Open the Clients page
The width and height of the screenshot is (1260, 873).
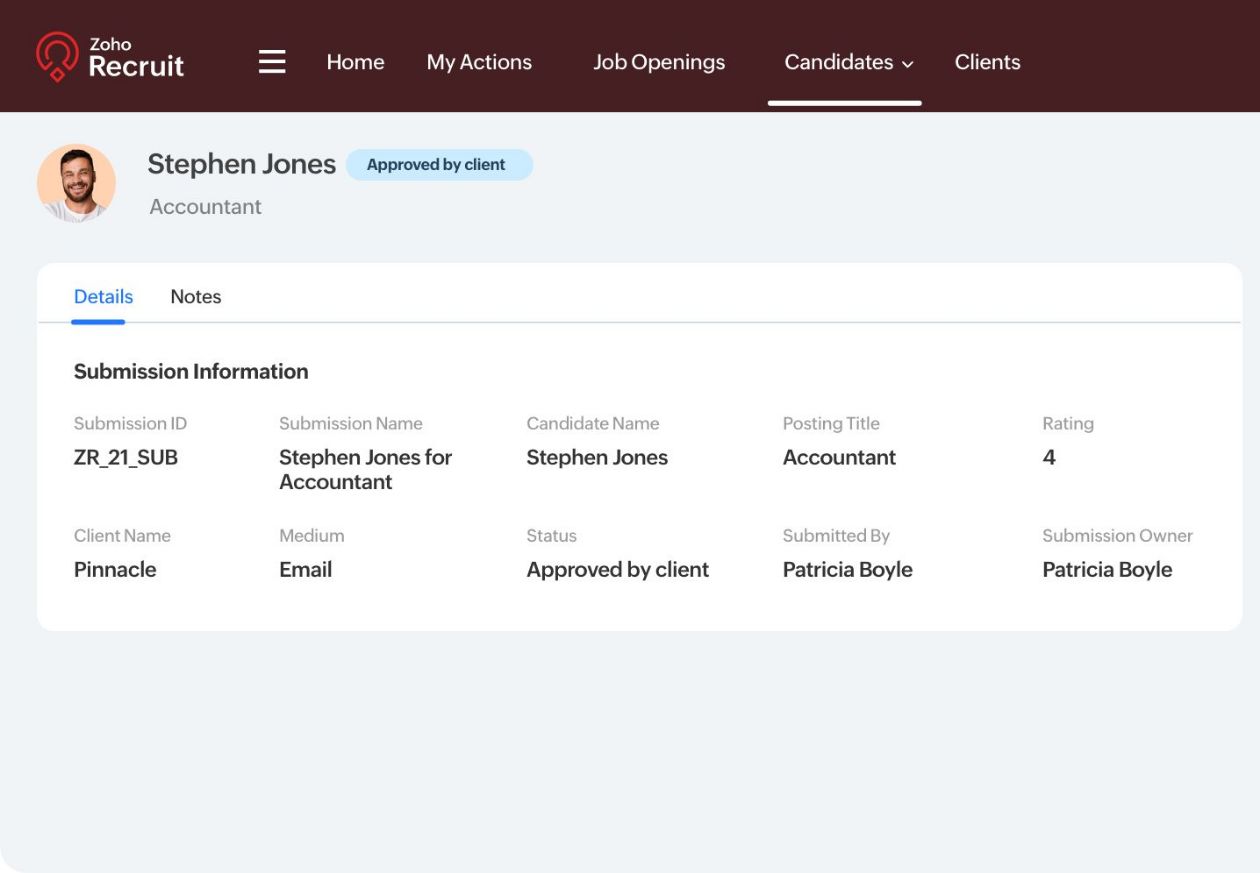987,62
